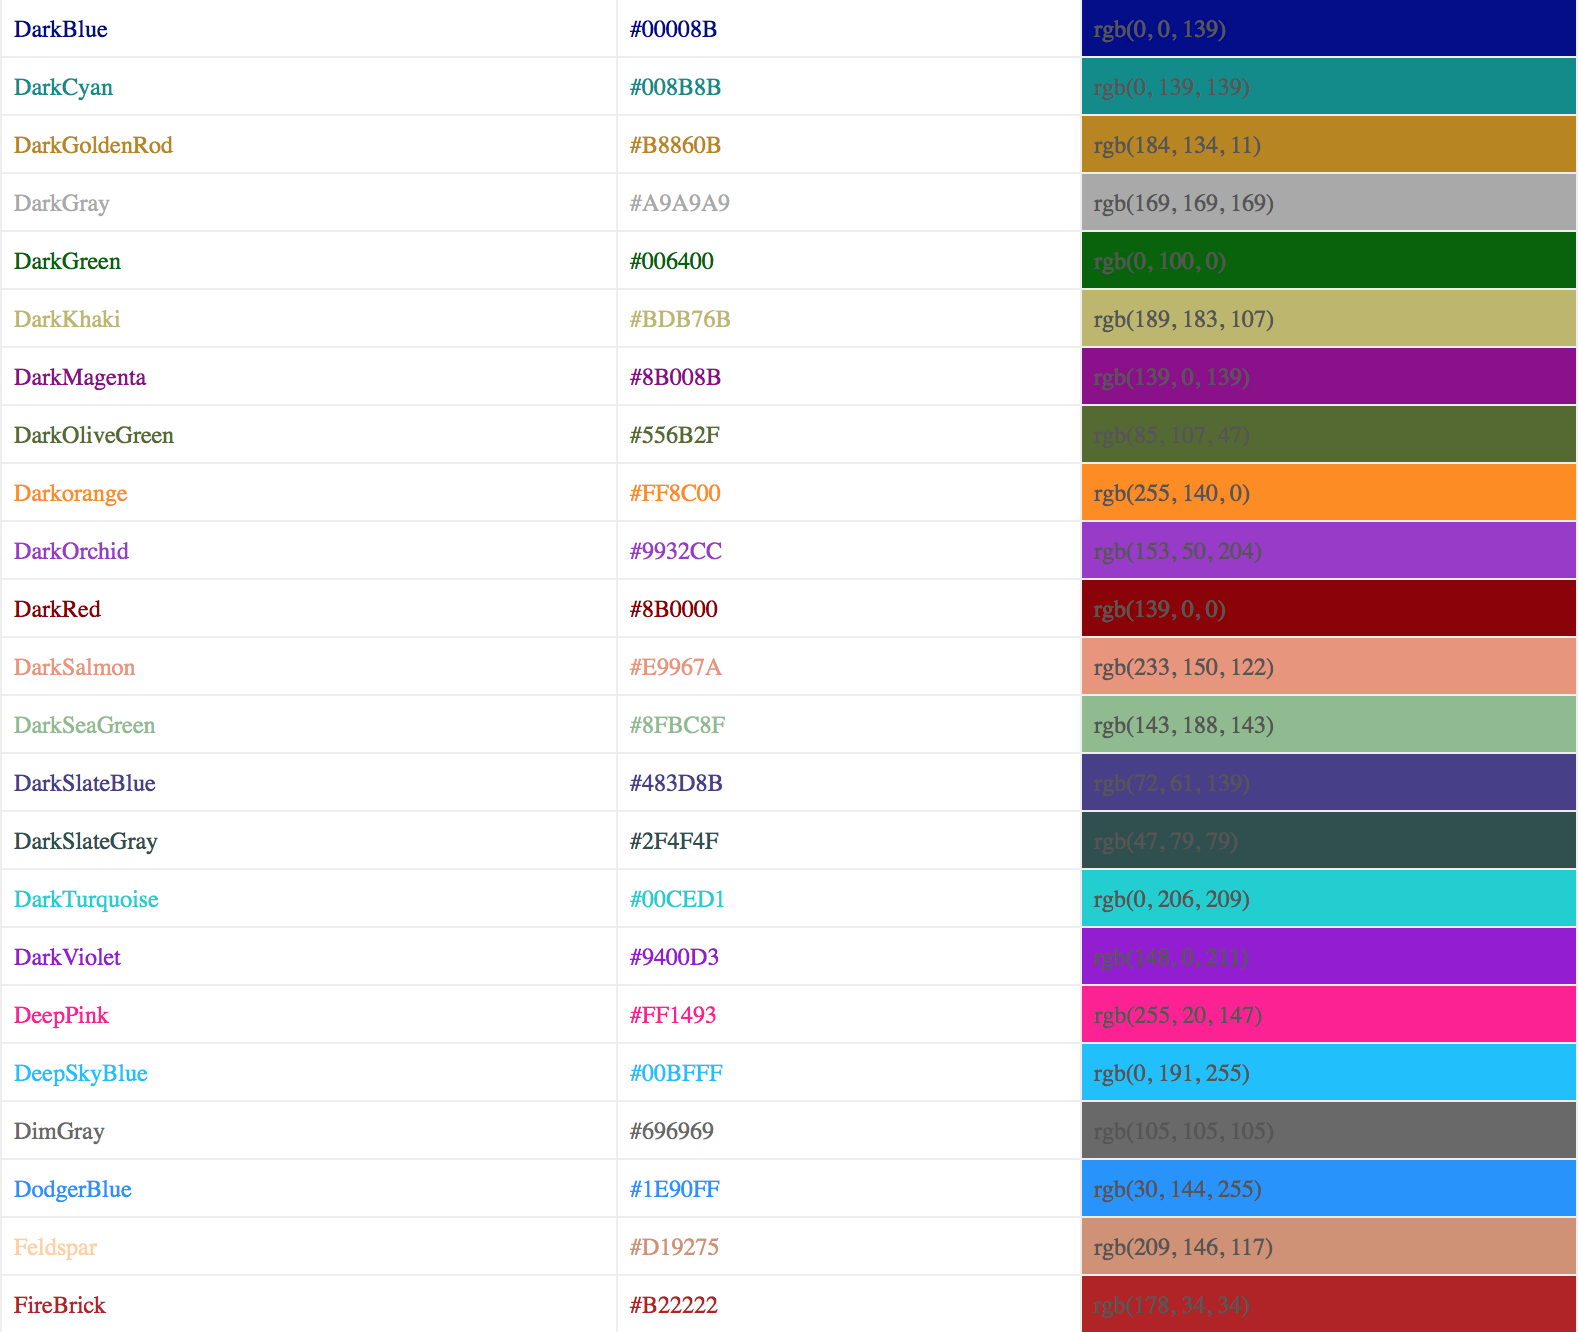Click the DimGray color name
This screenshot has width=1578, height=1332.
click(59, 1131)
